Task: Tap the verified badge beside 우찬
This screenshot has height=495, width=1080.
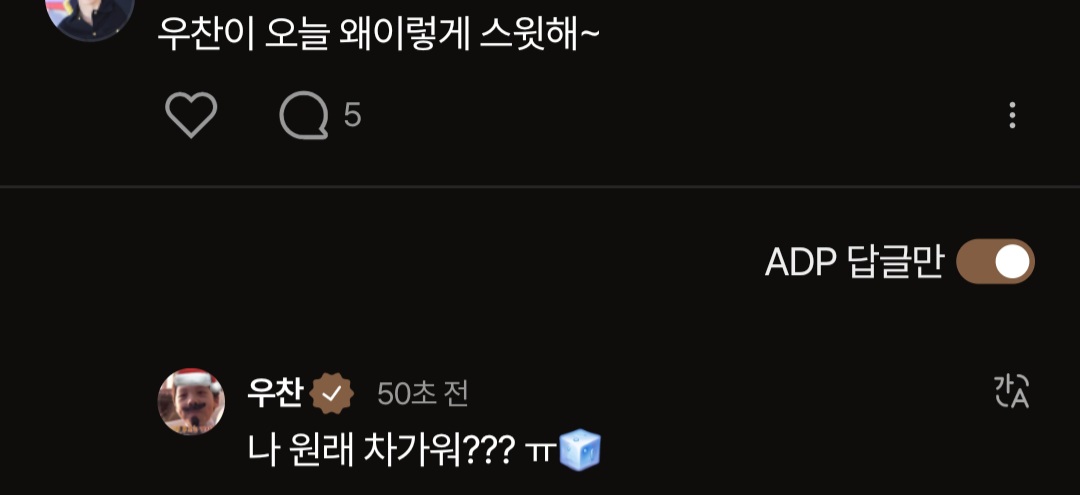Action: coord(332,394)
